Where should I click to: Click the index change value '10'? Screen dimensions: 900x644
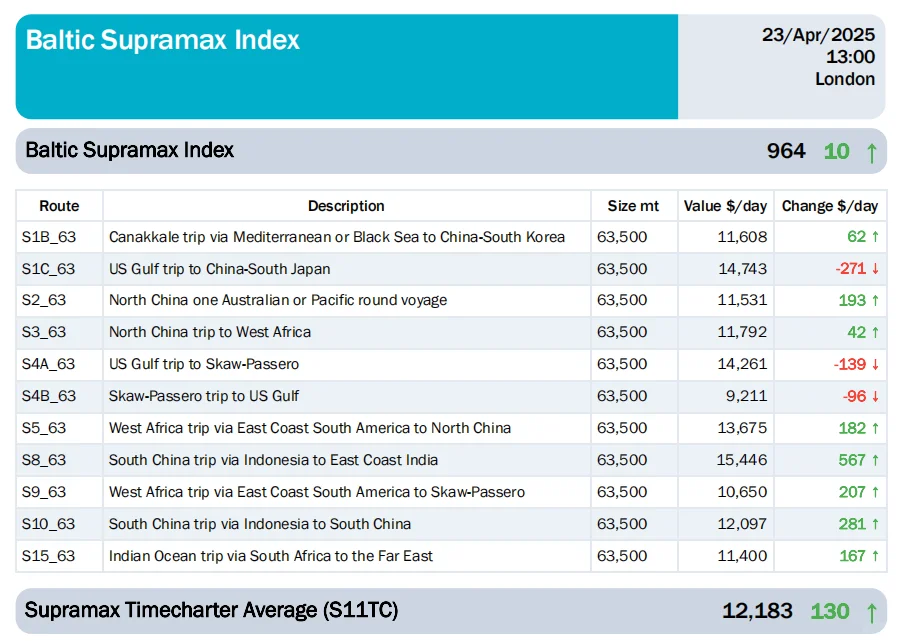pos(836,151)
